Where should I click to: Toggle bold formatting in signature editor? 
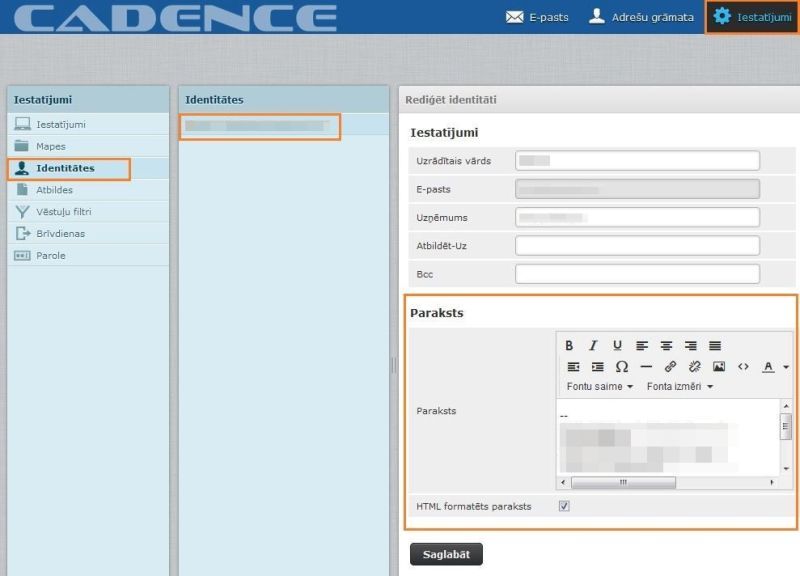click(x=569, y=345)
